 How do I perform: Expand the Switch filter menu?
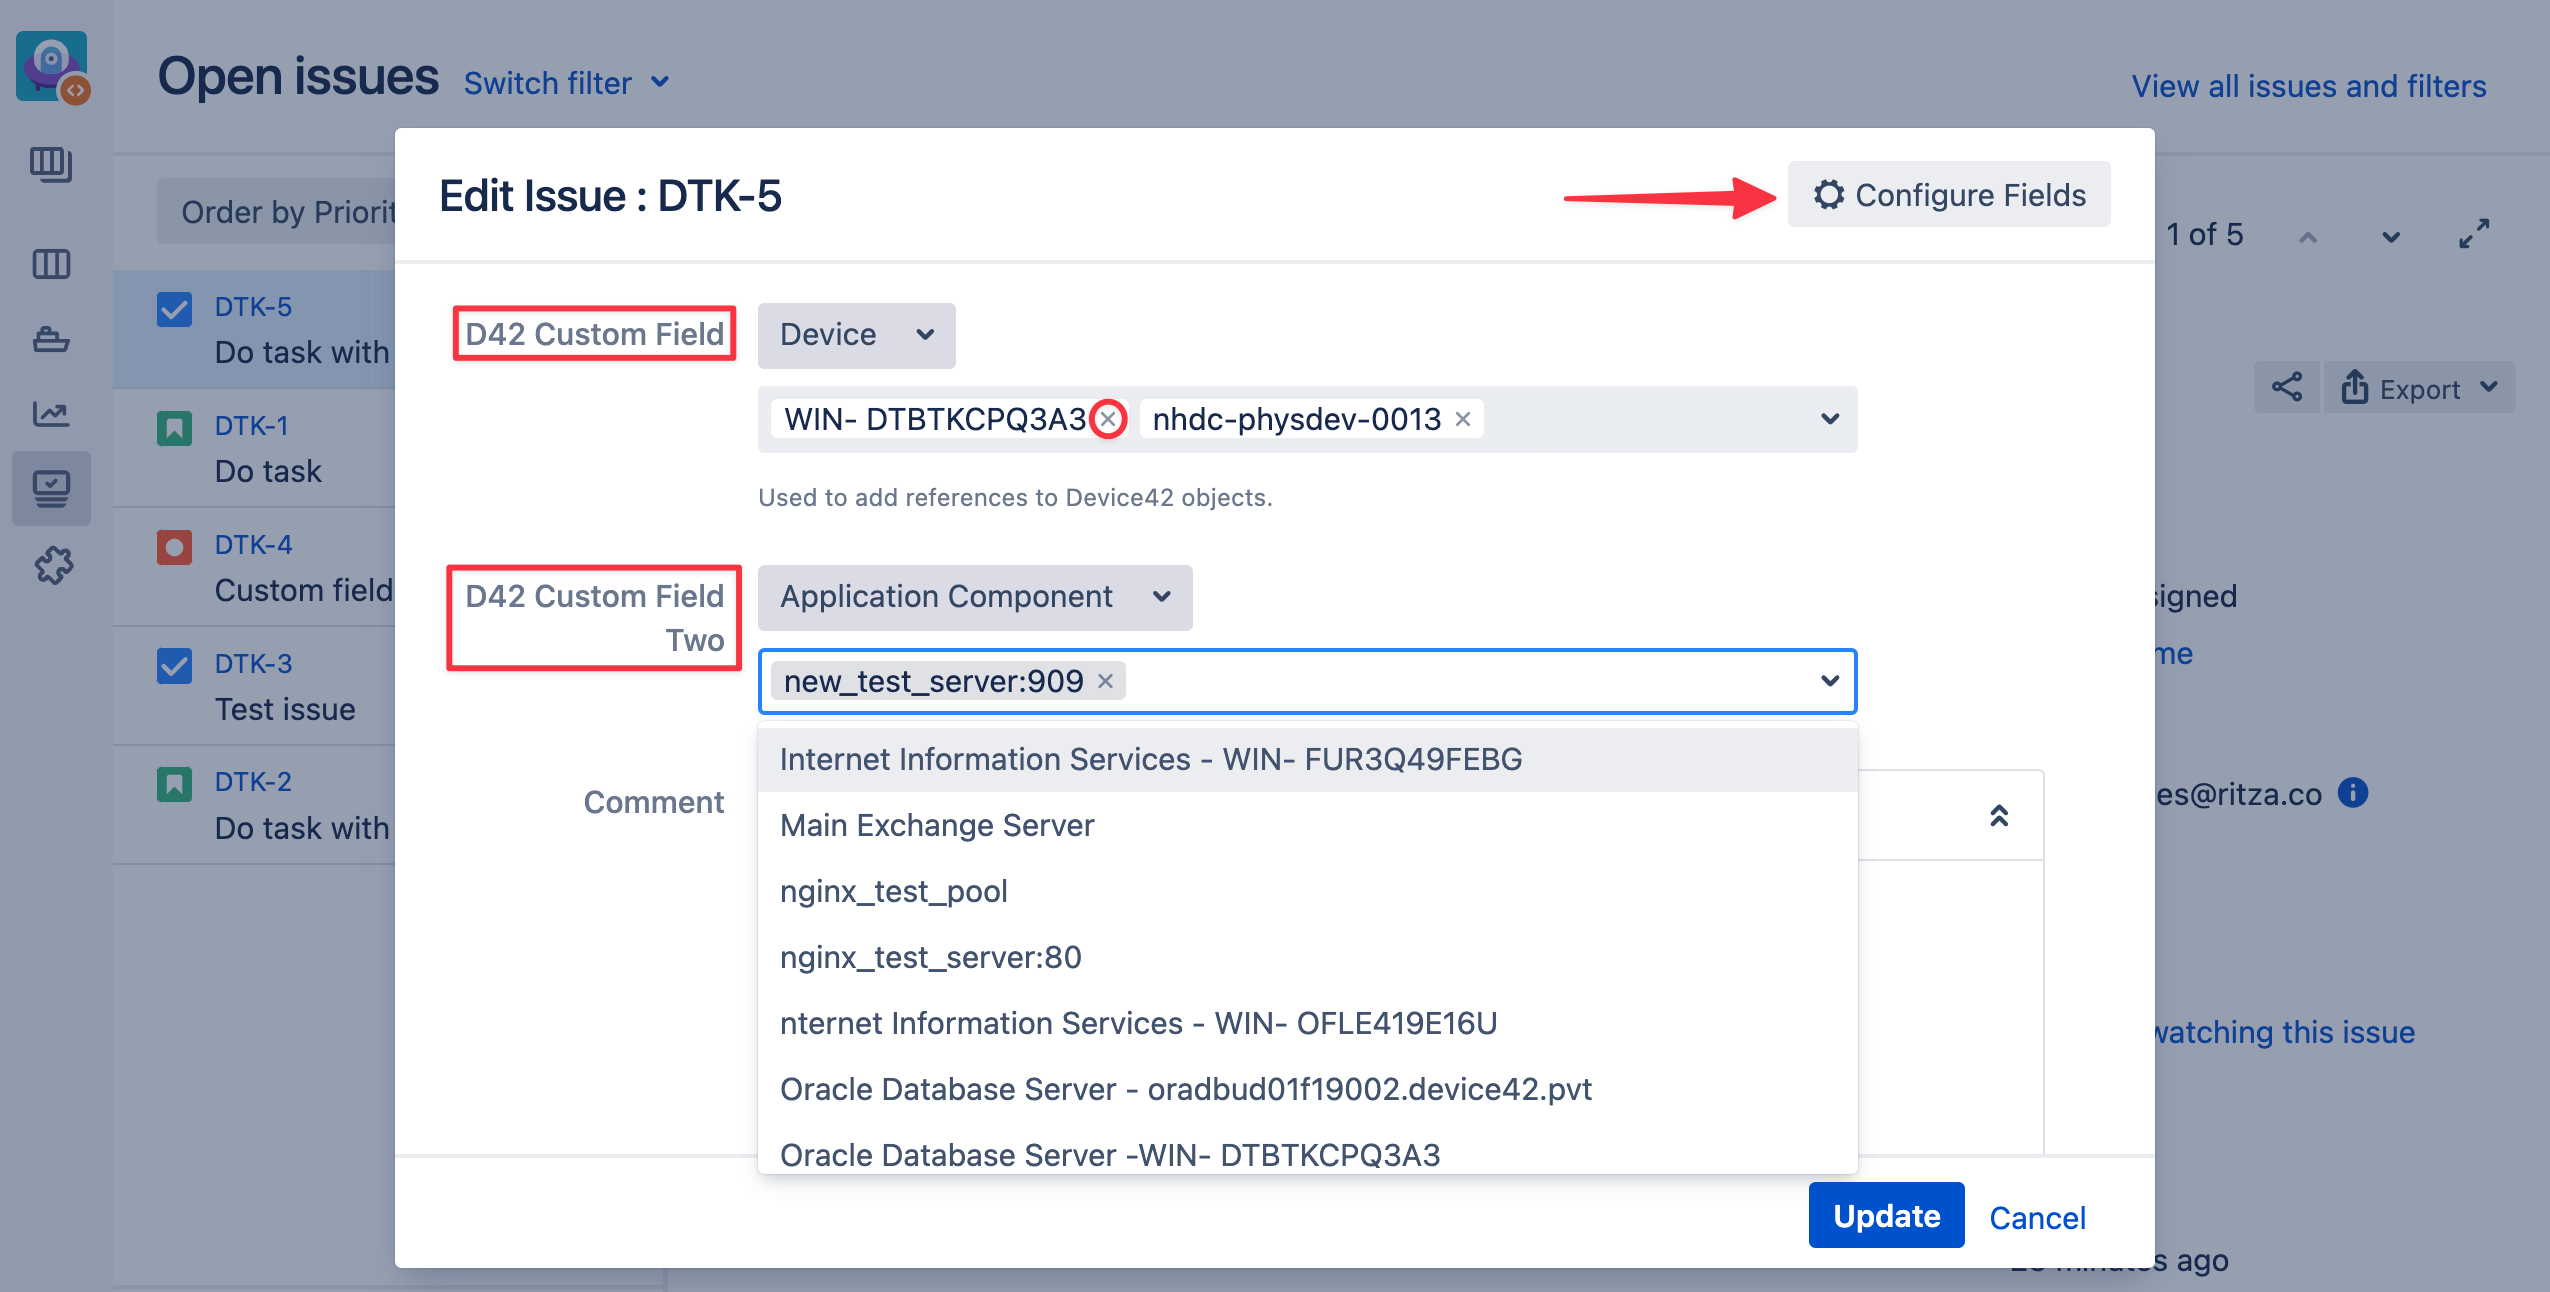(566, 83)
